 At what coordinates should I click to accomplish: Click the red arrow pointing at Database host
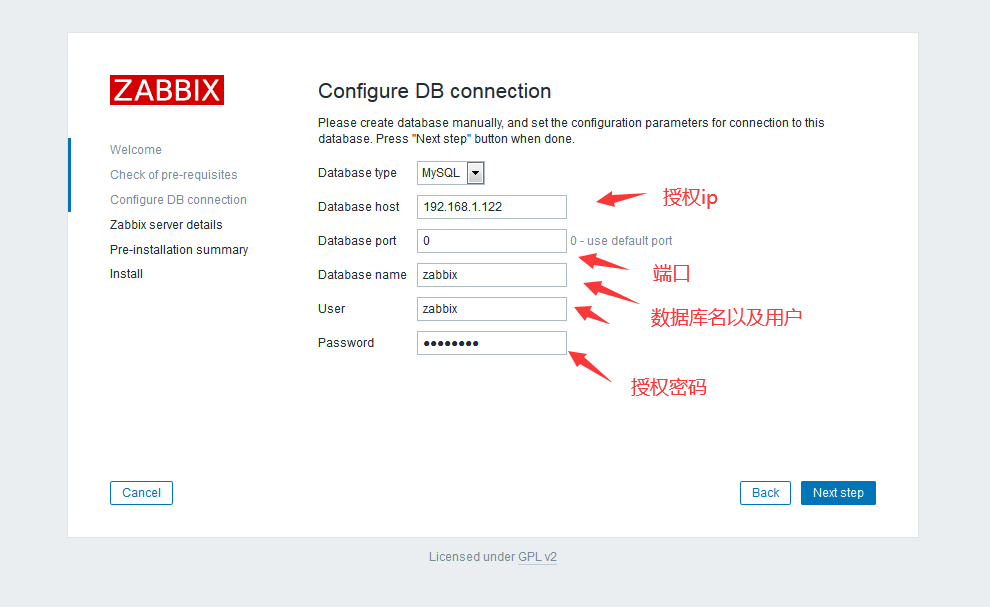[x=621, y=199]
